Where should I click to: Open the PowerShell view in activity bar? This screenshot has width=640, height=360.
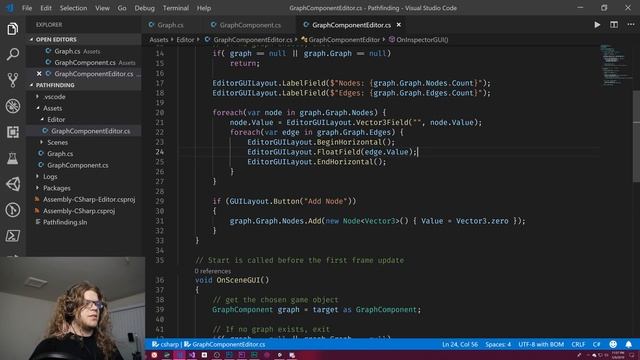13,236
